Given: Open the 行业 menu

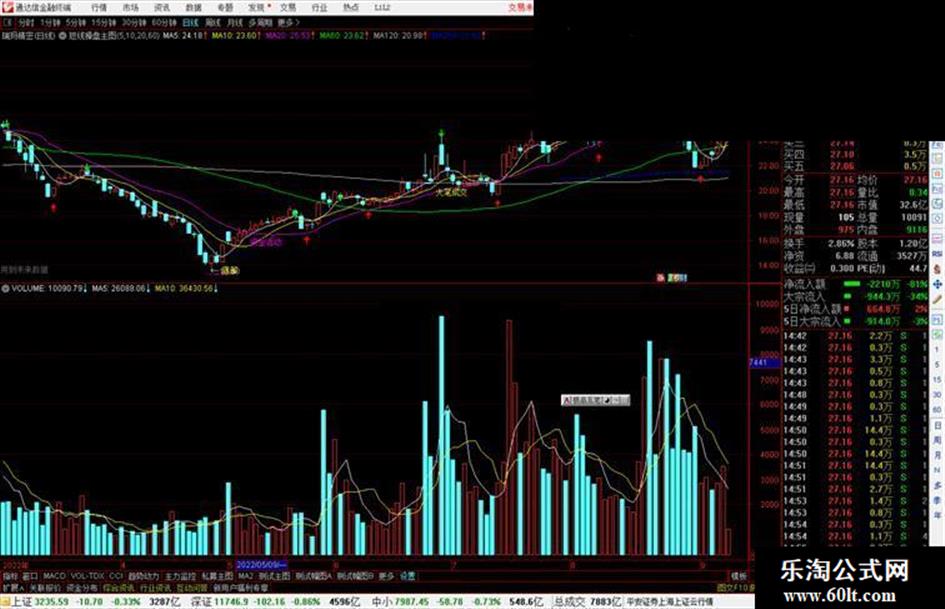Looking at the screenshot, I should click(319, 7).
